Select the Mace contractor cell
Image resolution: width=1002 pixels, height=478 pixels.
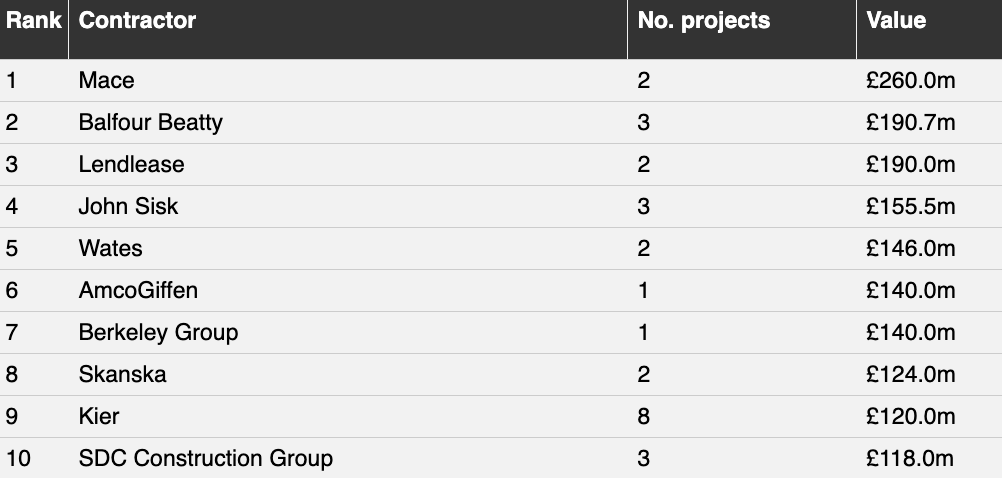tap(106, 81)
